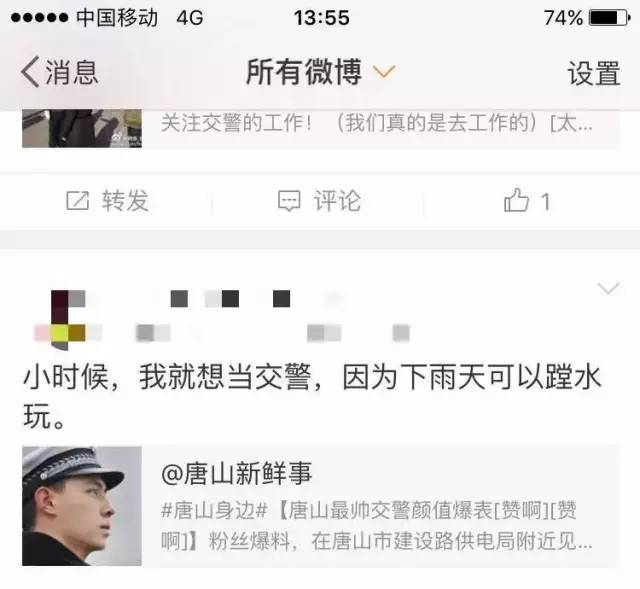Viewport: 640px width, 589px height.
Task: Open the top reposted post thumbnail
Action: point(82,128)
